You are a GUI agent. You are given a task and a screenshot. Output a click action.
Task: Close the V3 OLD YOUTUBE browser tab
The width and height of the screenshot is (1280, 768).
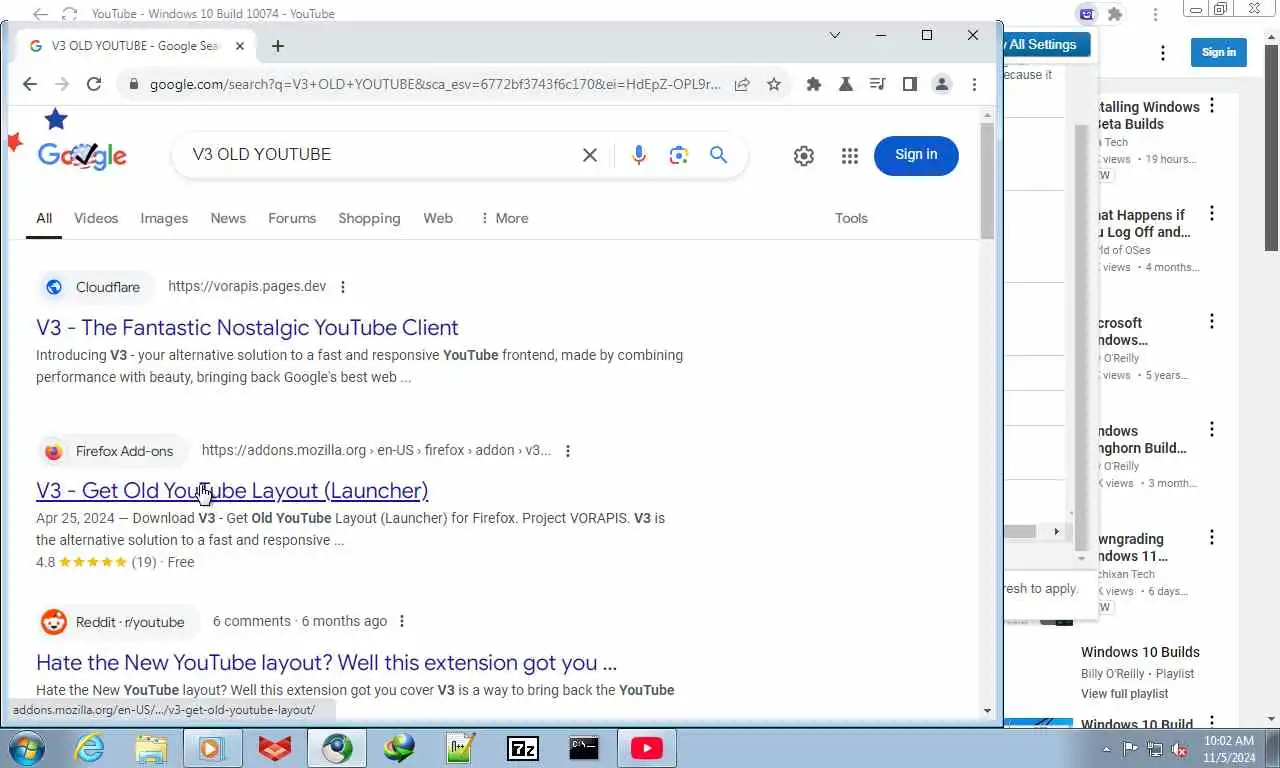(x=240, y=46)
